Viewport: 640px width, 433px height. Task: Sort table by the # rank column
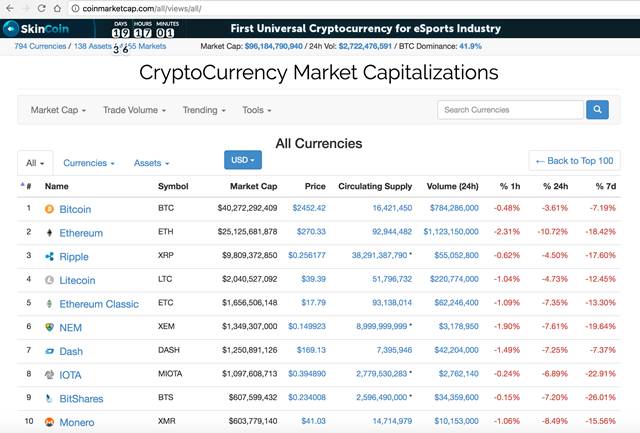pos(26,186)
